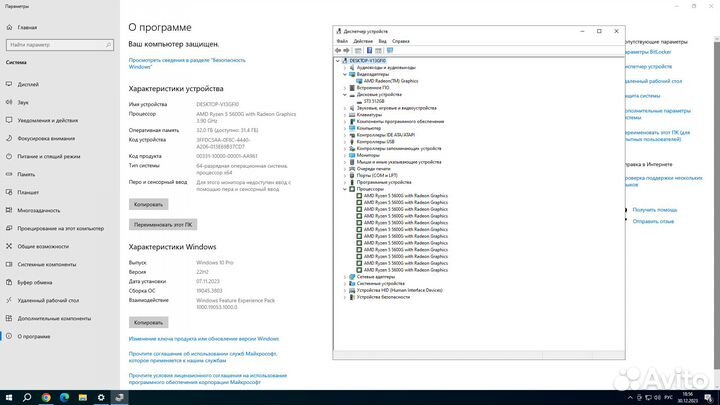Expand Встроенное ПО node
720x405 pixels.
[x=345, y=88]
